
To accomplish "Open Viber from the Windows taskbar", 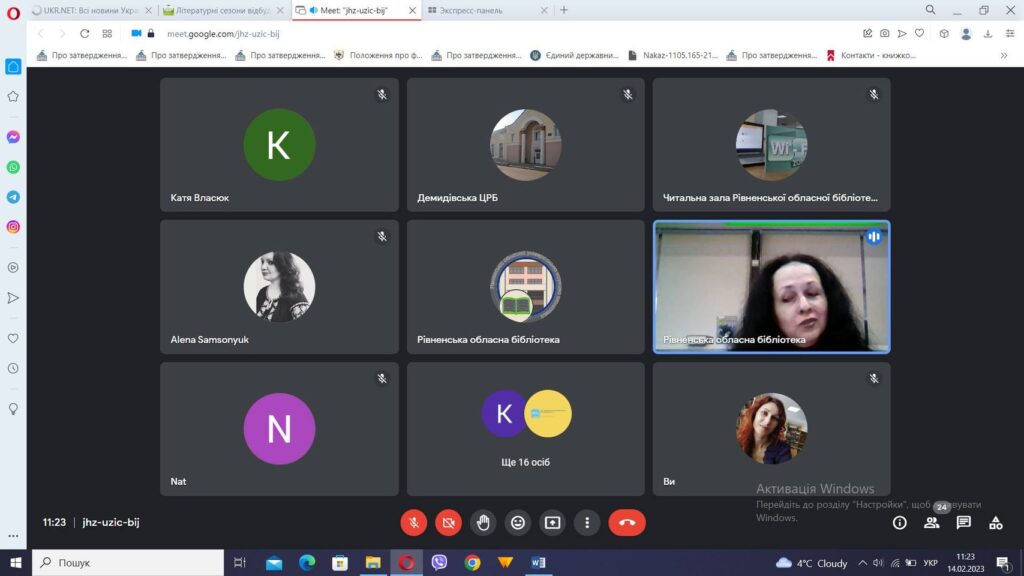I will pyautogui.click(x=439, y=563).
